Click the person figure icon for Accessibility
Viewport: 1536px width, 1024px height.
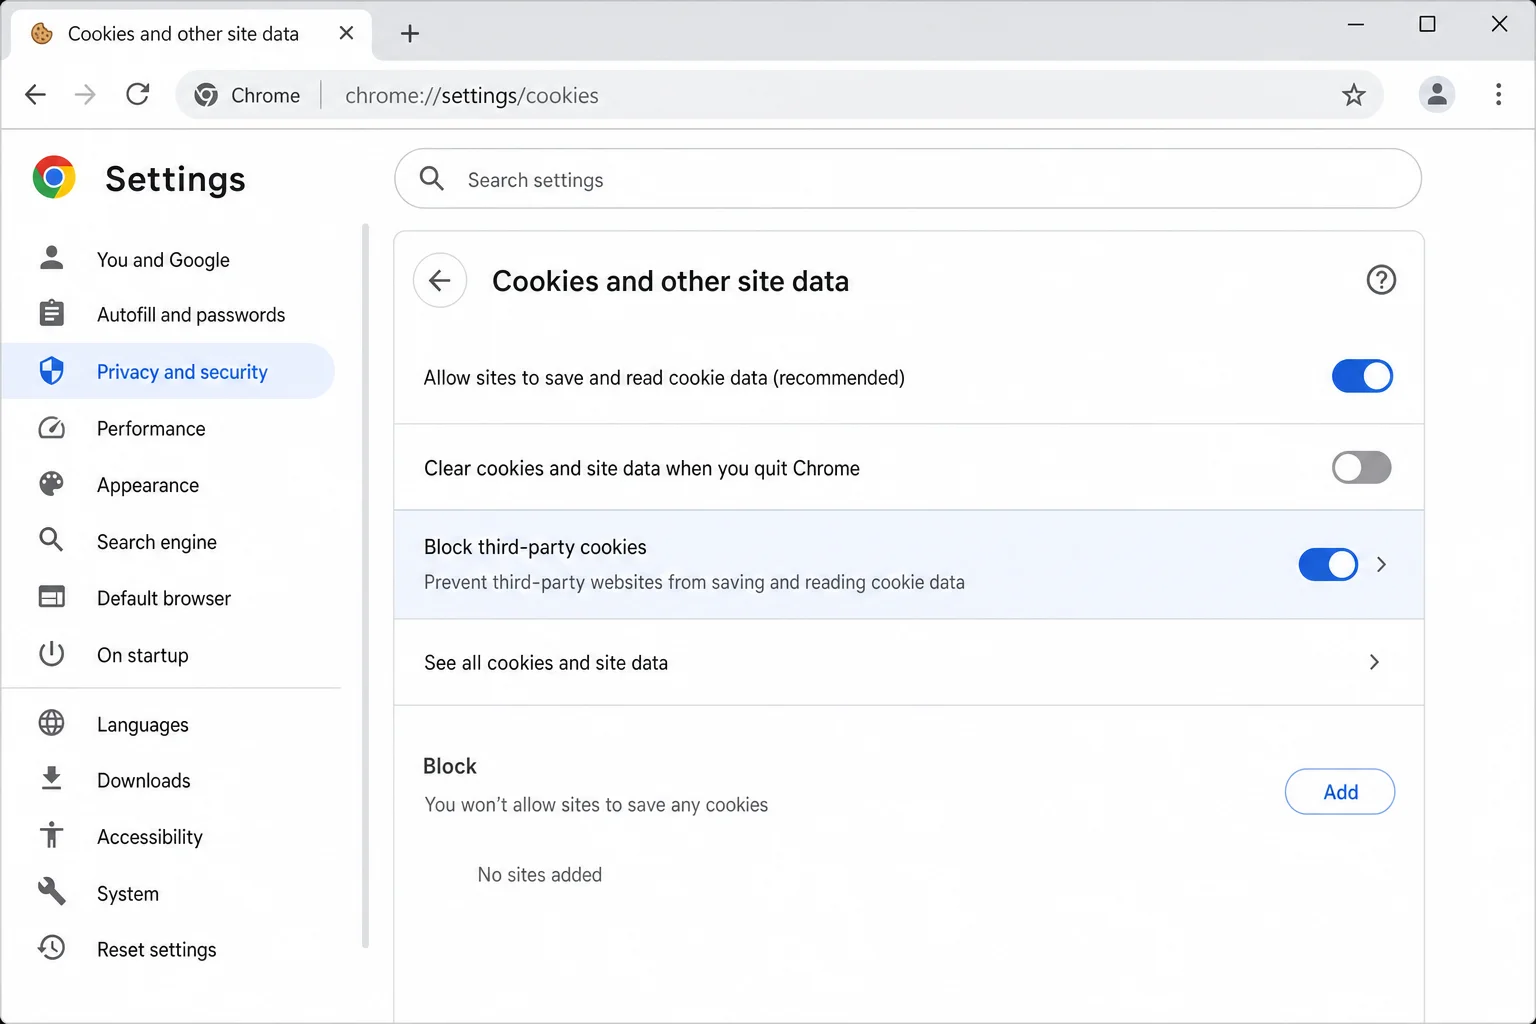point(51,835)
